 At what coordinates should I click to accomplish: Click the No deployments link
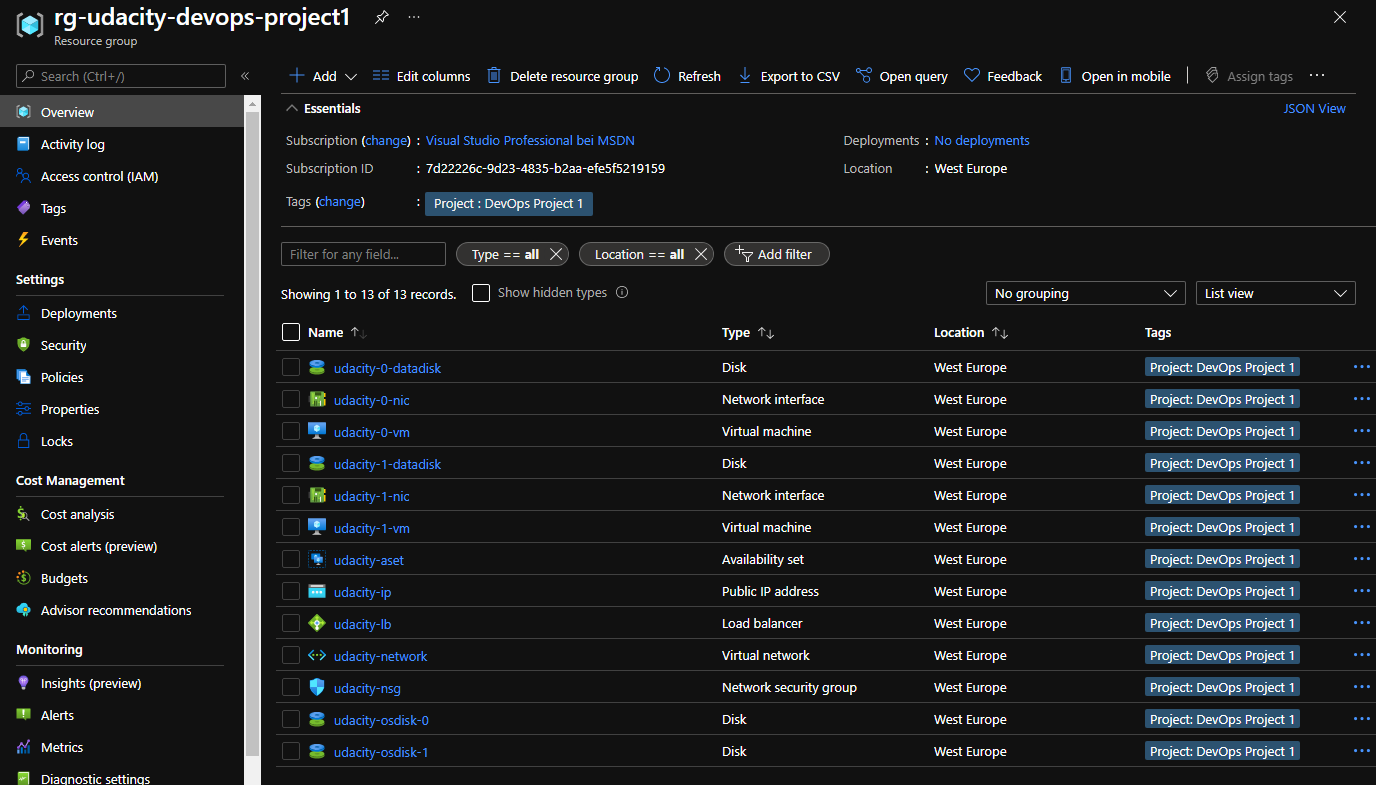coord(982,140)
